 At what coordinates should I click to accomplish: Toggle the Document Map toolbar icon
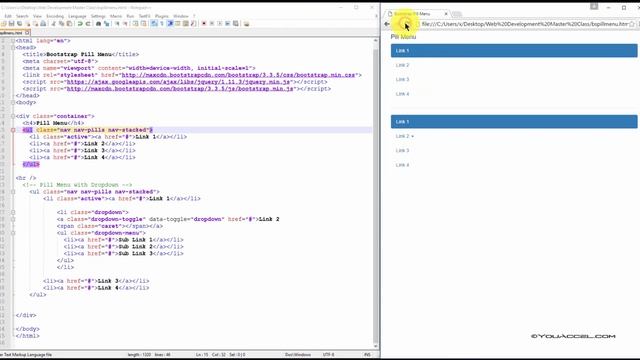click(x=186, y=24)
